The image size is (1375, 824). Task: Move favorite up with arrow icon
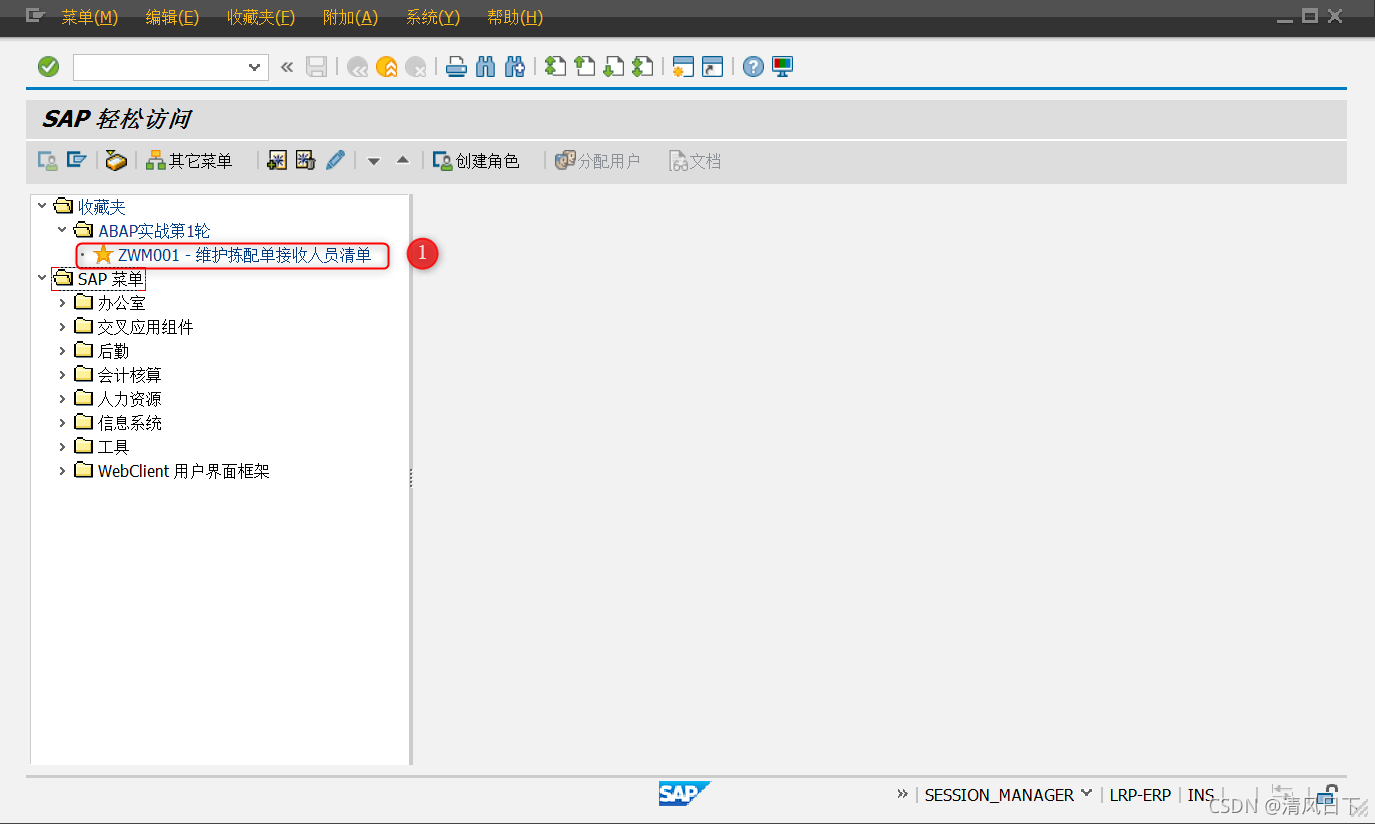point(403,160)
